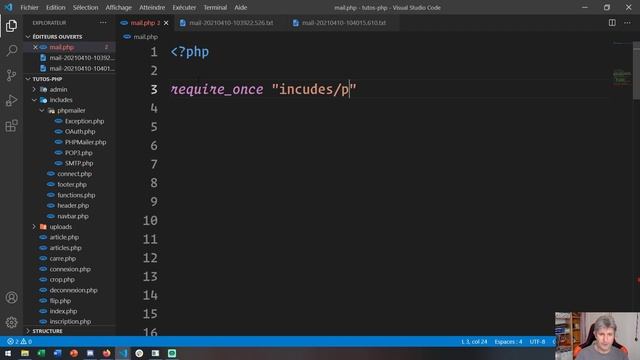Open the Explorer view in activity bar
This screenshot has width=640, height=360.
(11, 26)
